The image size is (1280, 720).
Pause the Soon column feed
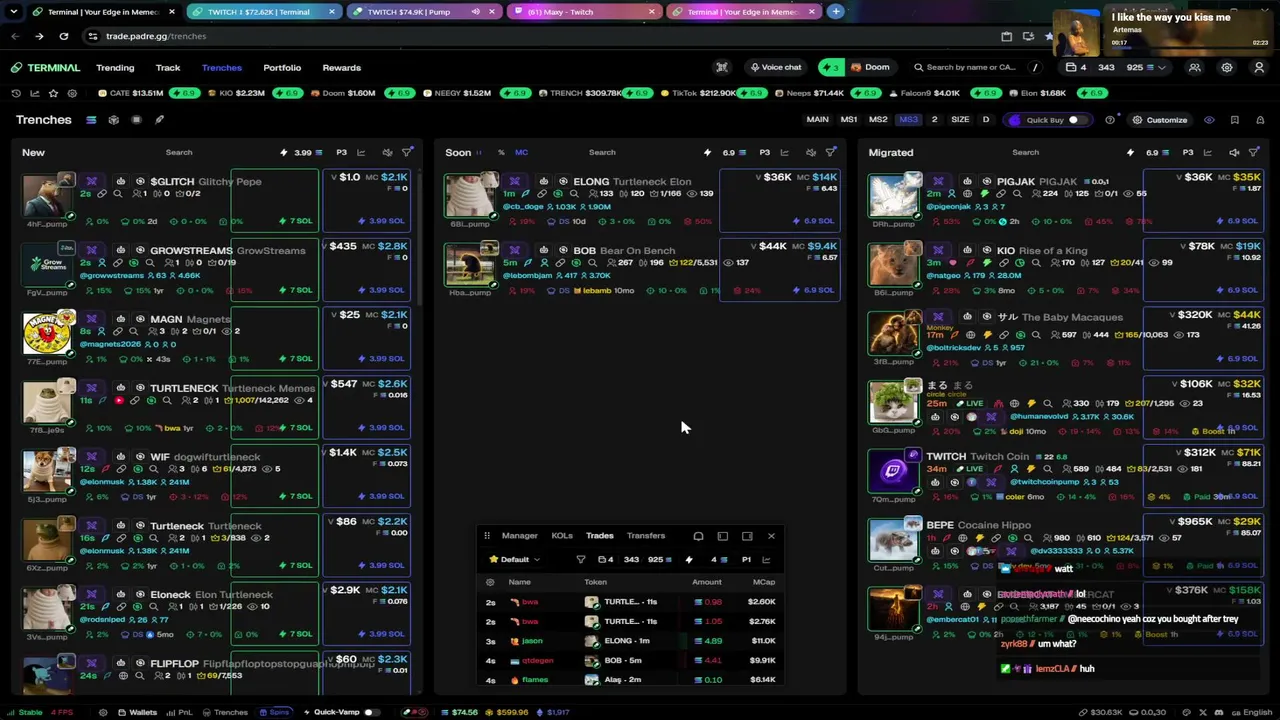coord(479,153)
